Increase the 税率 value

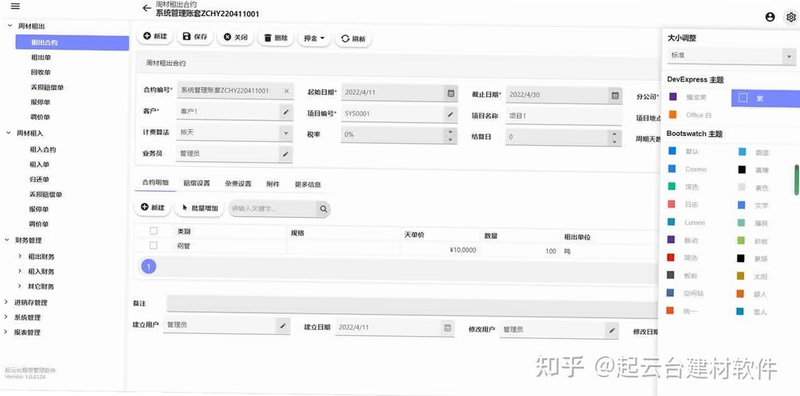[x=450, y=132]
